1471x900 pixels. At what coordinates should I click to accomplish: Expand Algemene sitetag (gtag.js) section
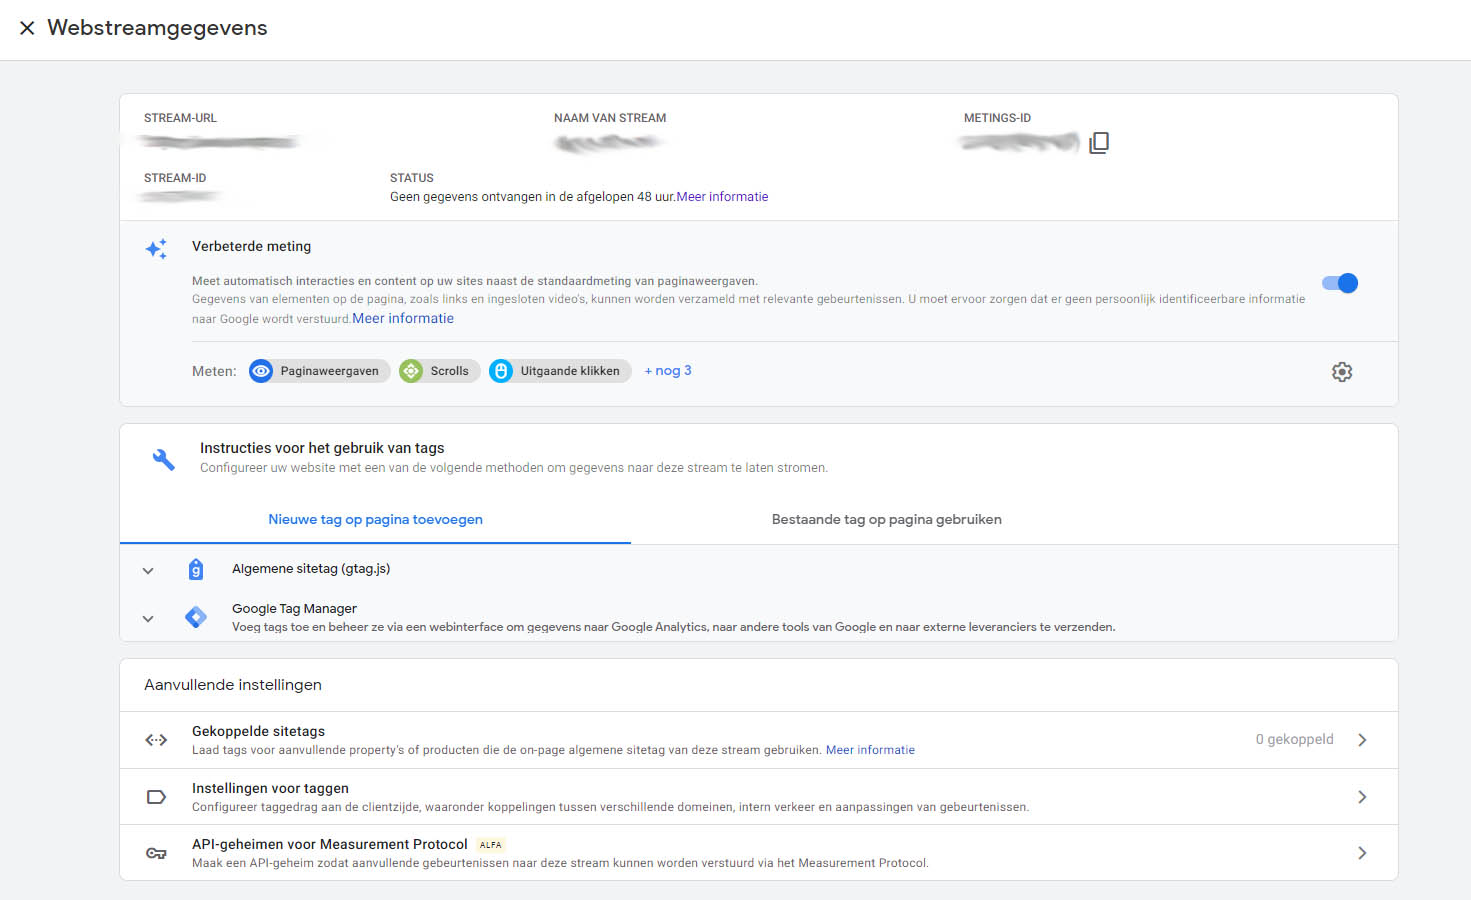click(x=148, y=571)
